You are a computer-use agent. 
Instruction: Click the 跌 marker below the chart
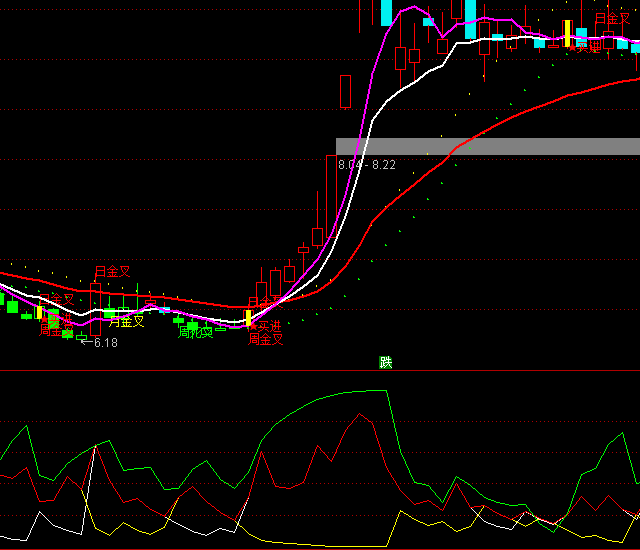click(386, 362)
